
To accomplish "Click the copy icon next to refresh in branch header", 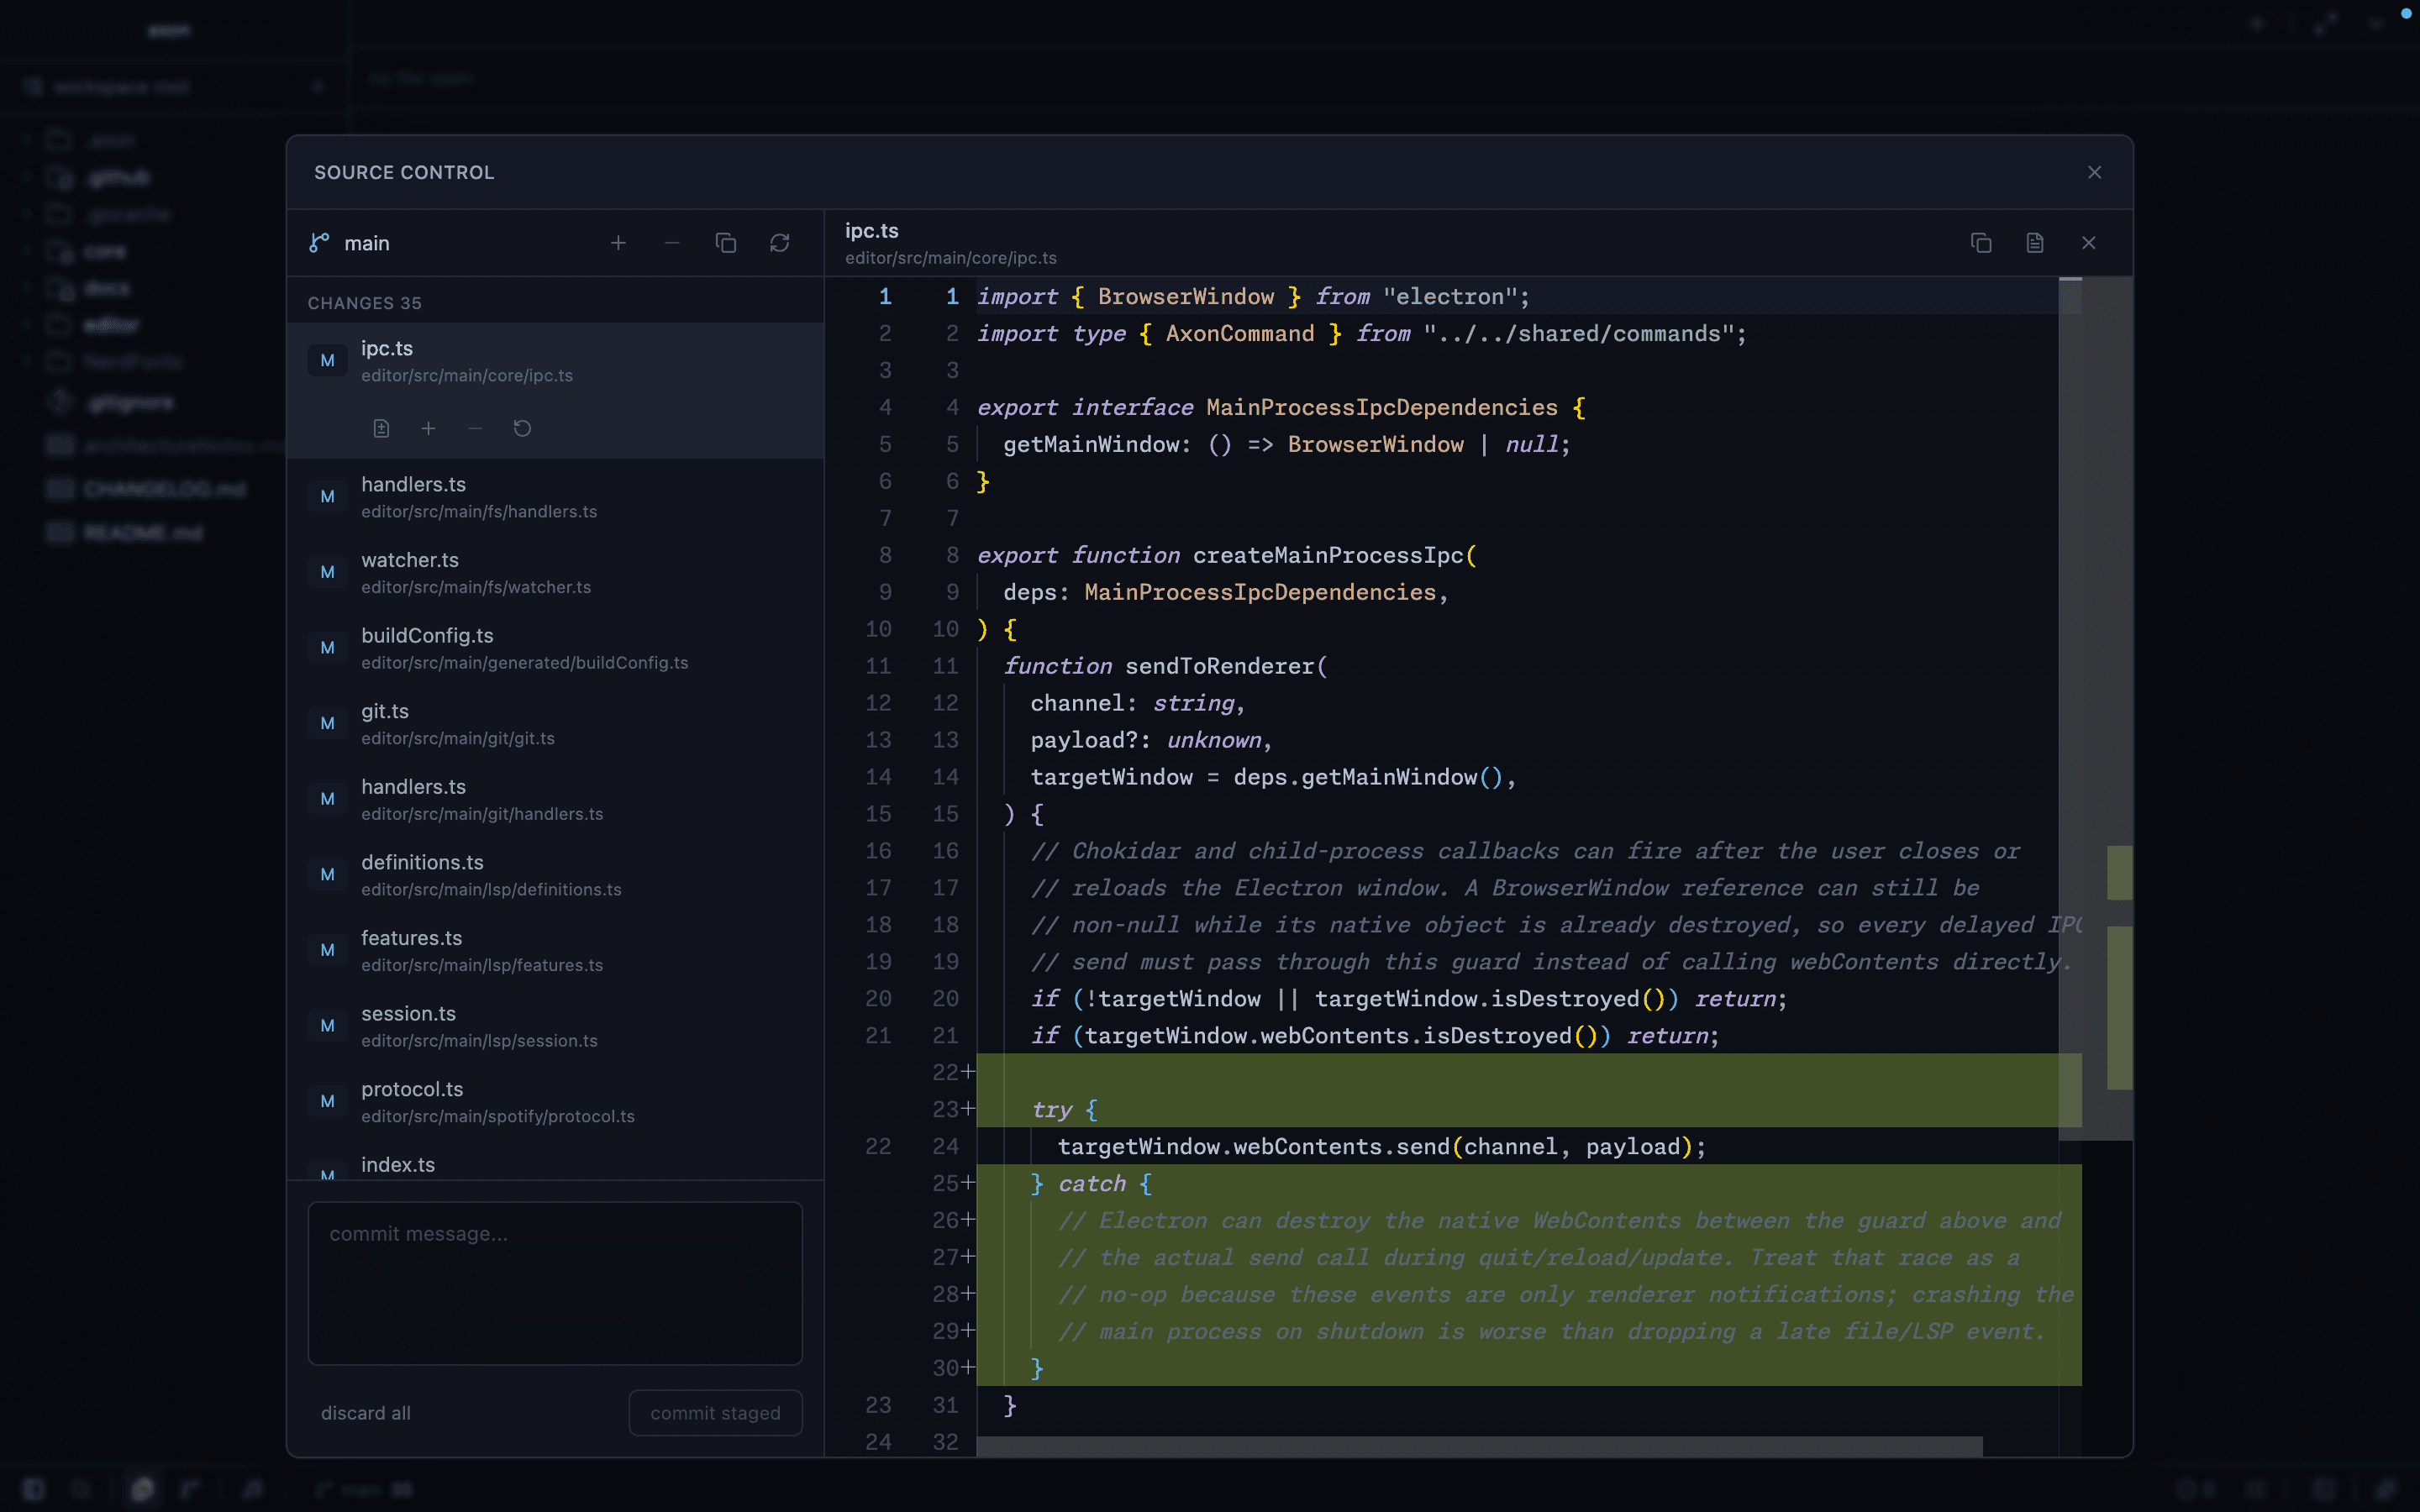I will coord(726,243).
